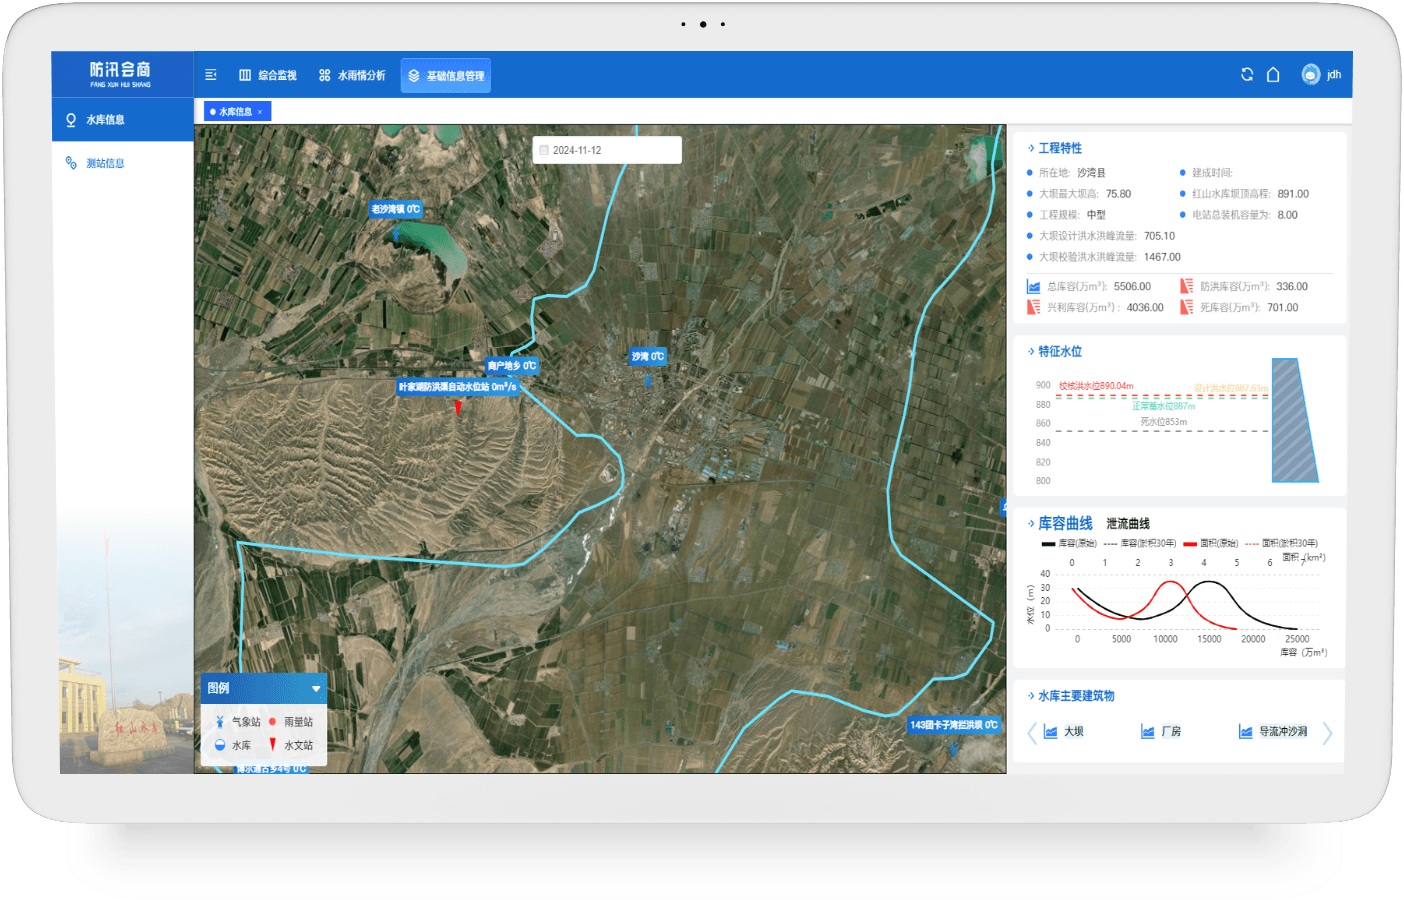The width and height of the screenshot is (1404, 900).
Task: Click the 大坝最大坝高 value 75.80
Action: point(1118,194)
